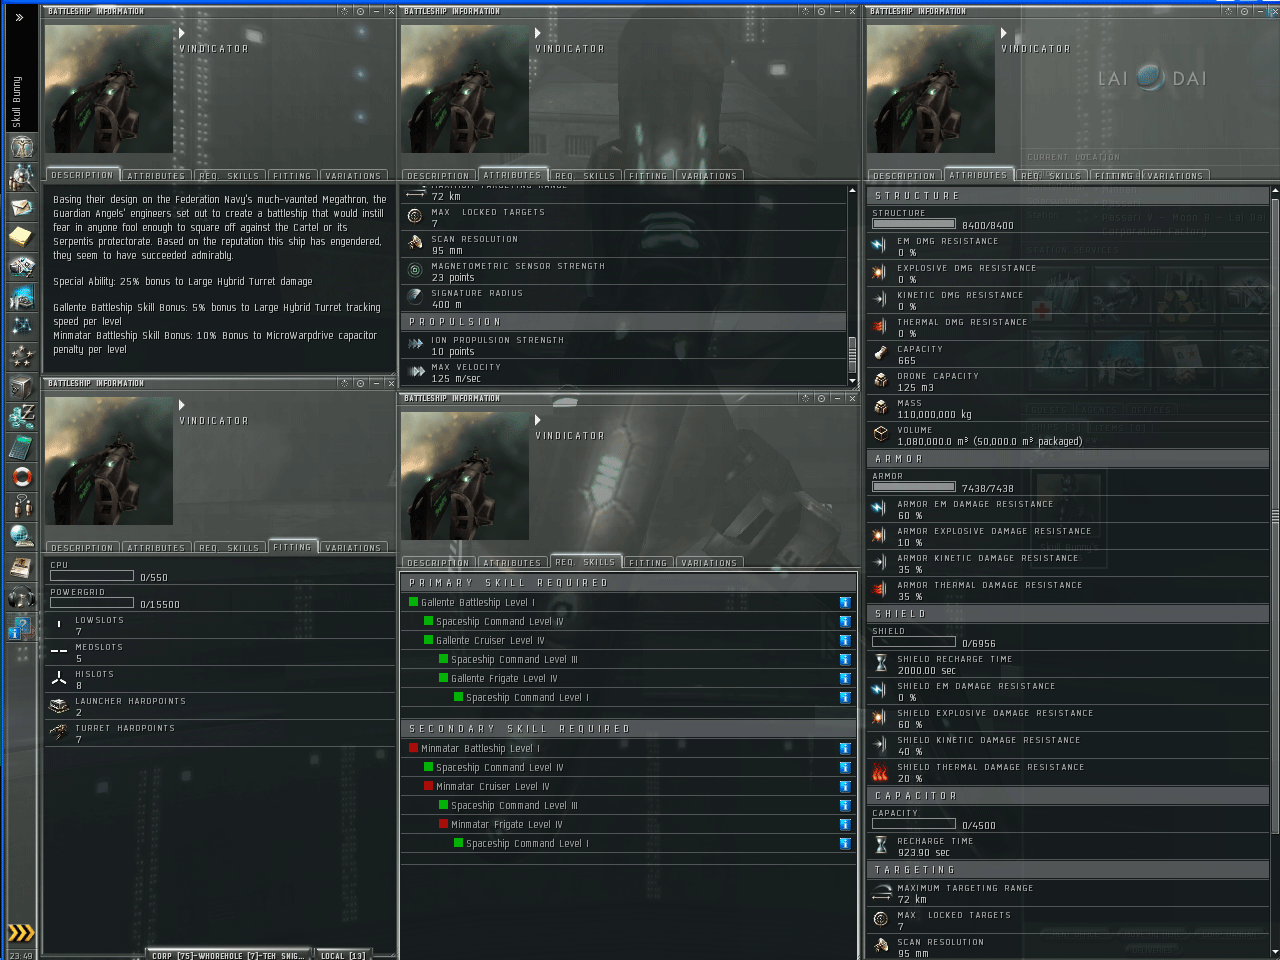The width and height of the screenshot is (1280, 960).
Task: Open the blue help question-mark sidebar icon
Action: 21,627
